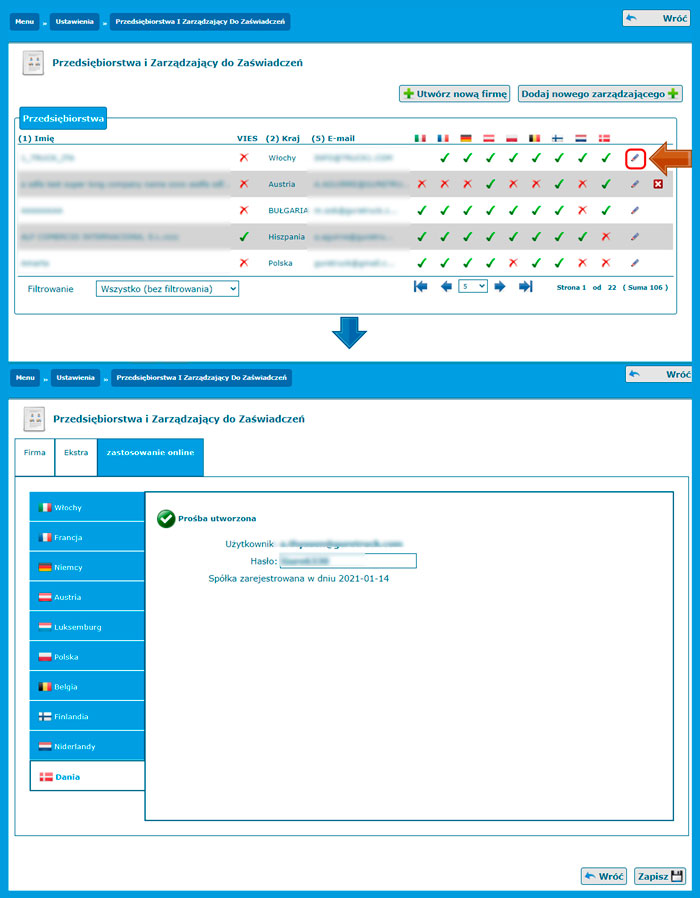Select Finlandia in country side list

pos(87,716)
